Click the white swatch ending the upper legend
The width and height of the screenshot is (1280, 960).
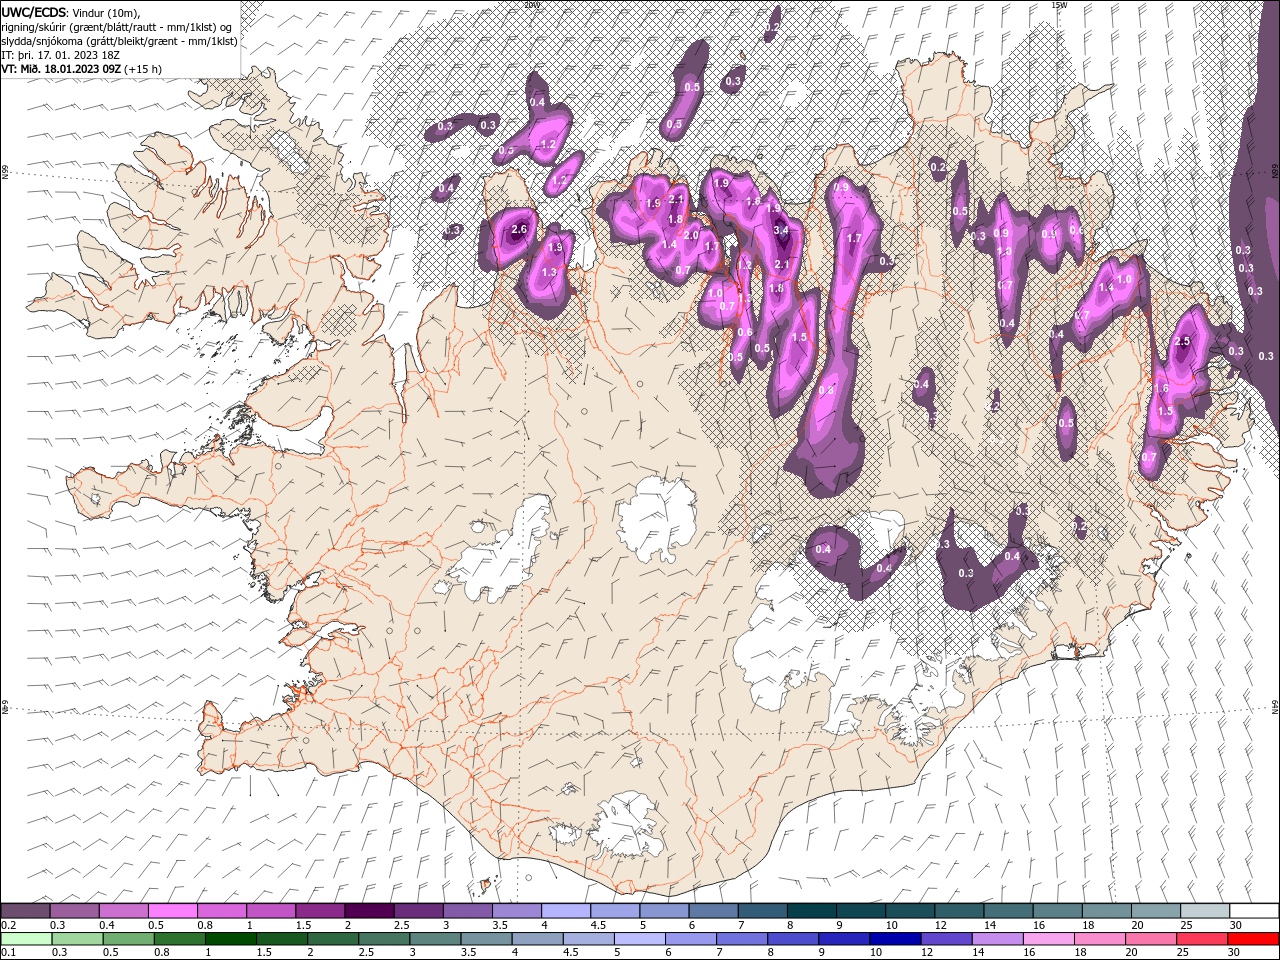1253,911
